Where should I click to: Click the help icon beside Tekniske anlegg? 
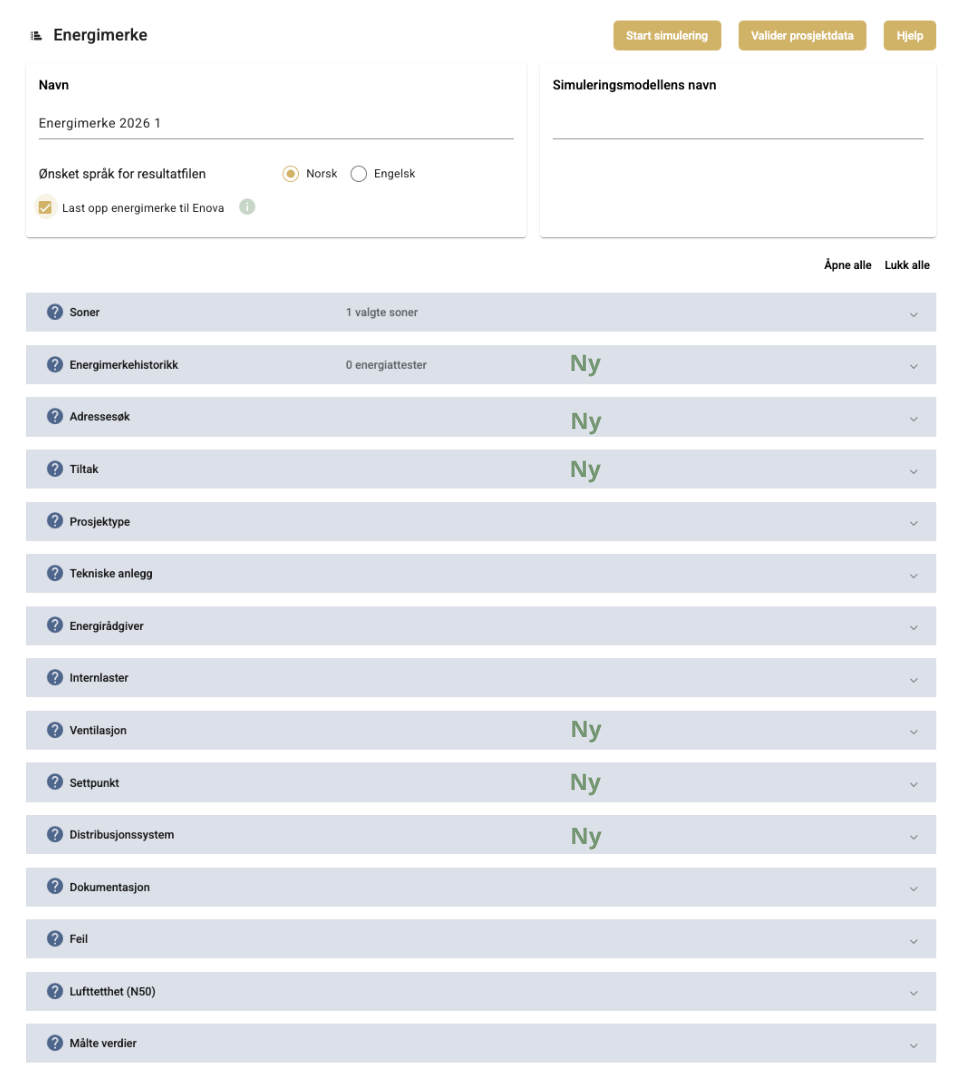pos(55,574)
